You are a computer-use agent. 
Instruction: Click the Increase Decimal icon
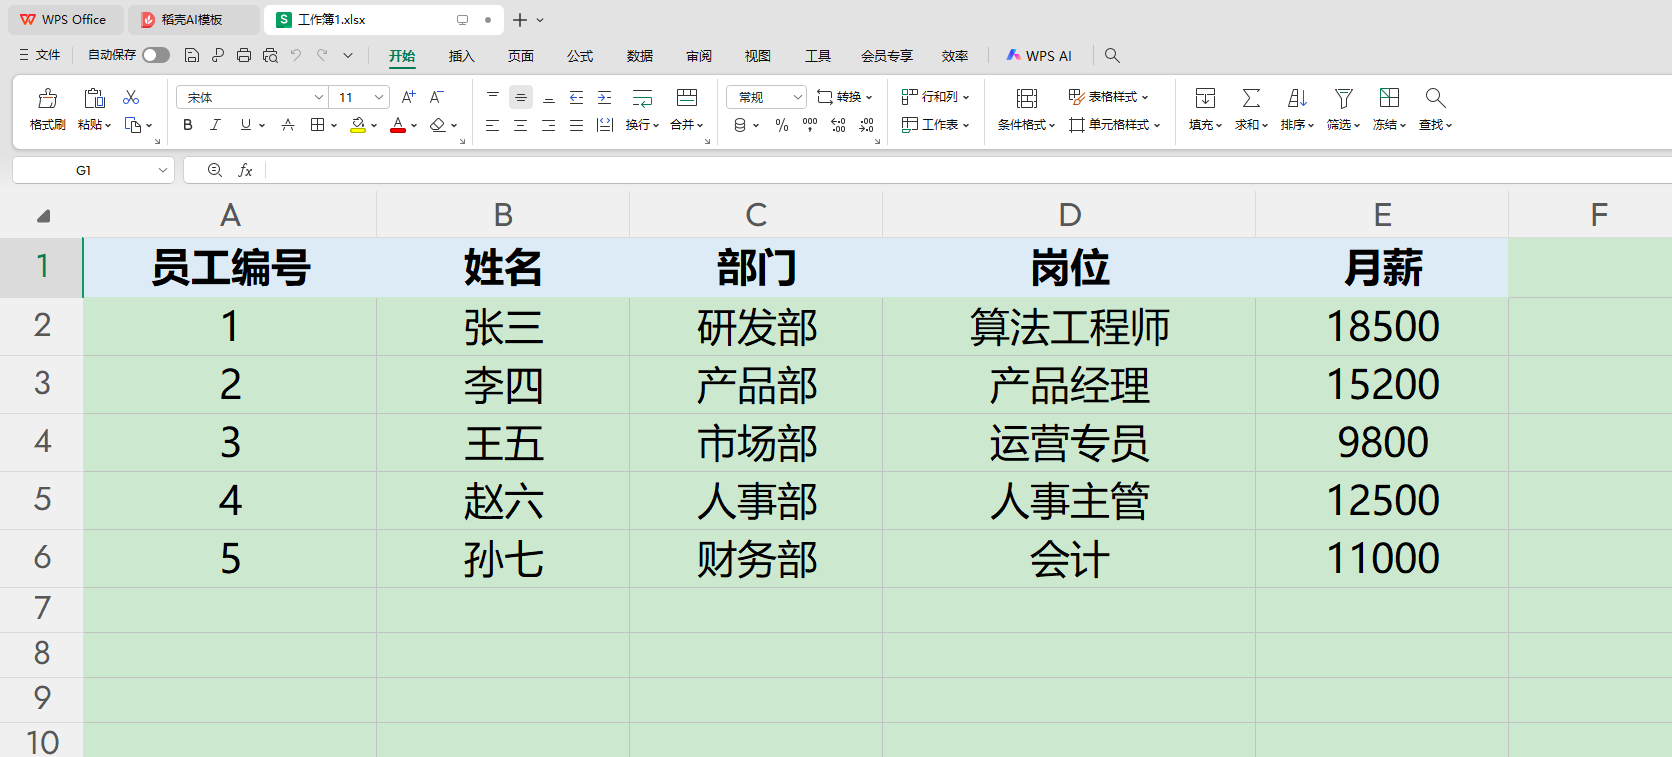tap(838, 125)
